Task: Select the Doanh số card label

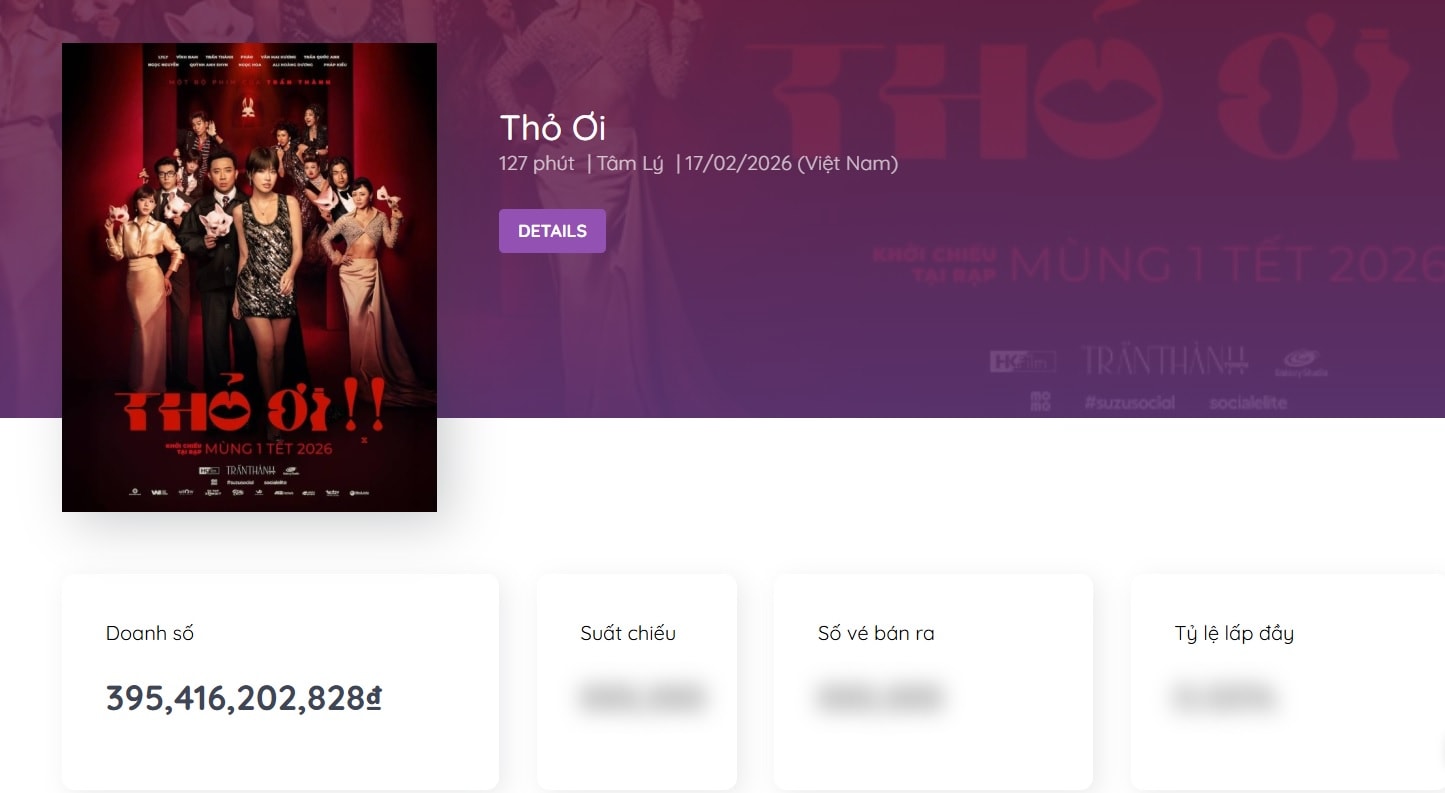Action: coord(150,633)
